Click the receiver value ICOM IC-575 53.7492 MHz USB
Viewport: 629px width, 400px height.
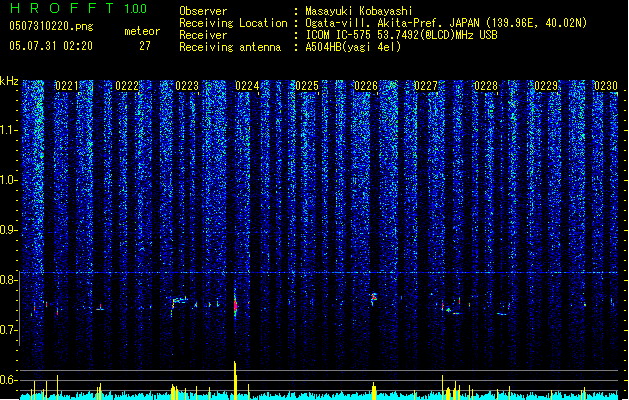pyautogui.click(x=401, y=35)
